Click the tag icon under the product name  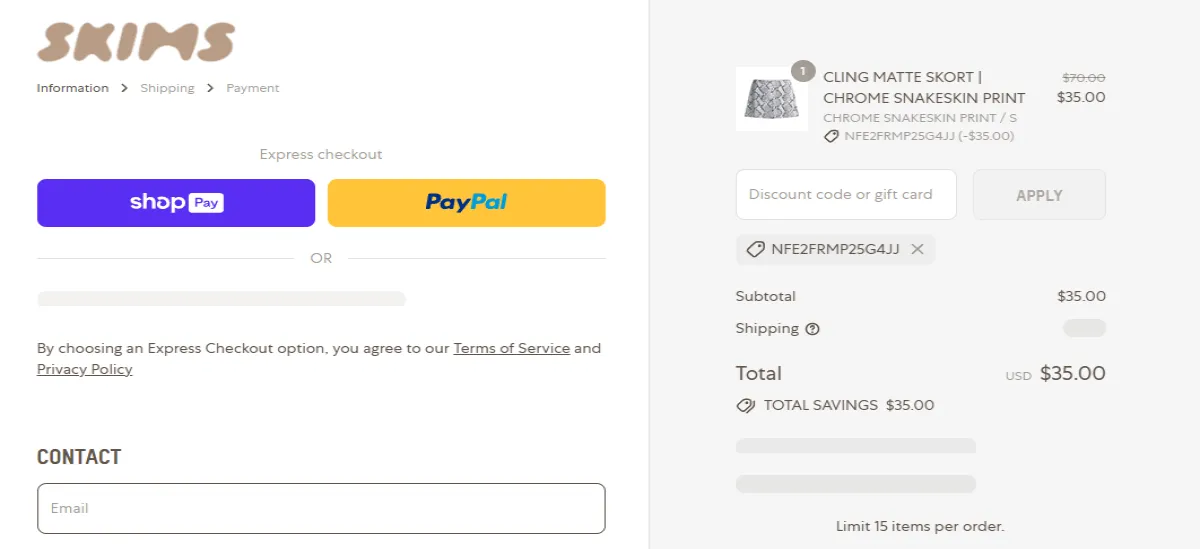(x=831, y=136)
